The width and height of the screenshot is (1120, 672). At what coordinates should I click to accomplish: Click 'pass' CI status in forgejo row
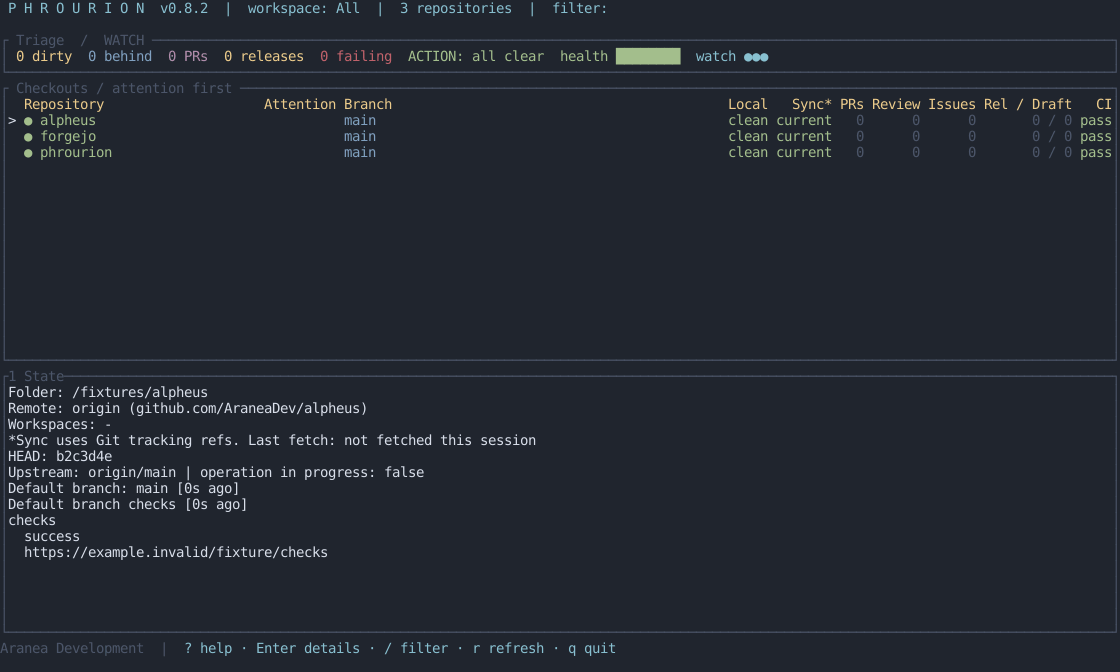click(1096, 136)
